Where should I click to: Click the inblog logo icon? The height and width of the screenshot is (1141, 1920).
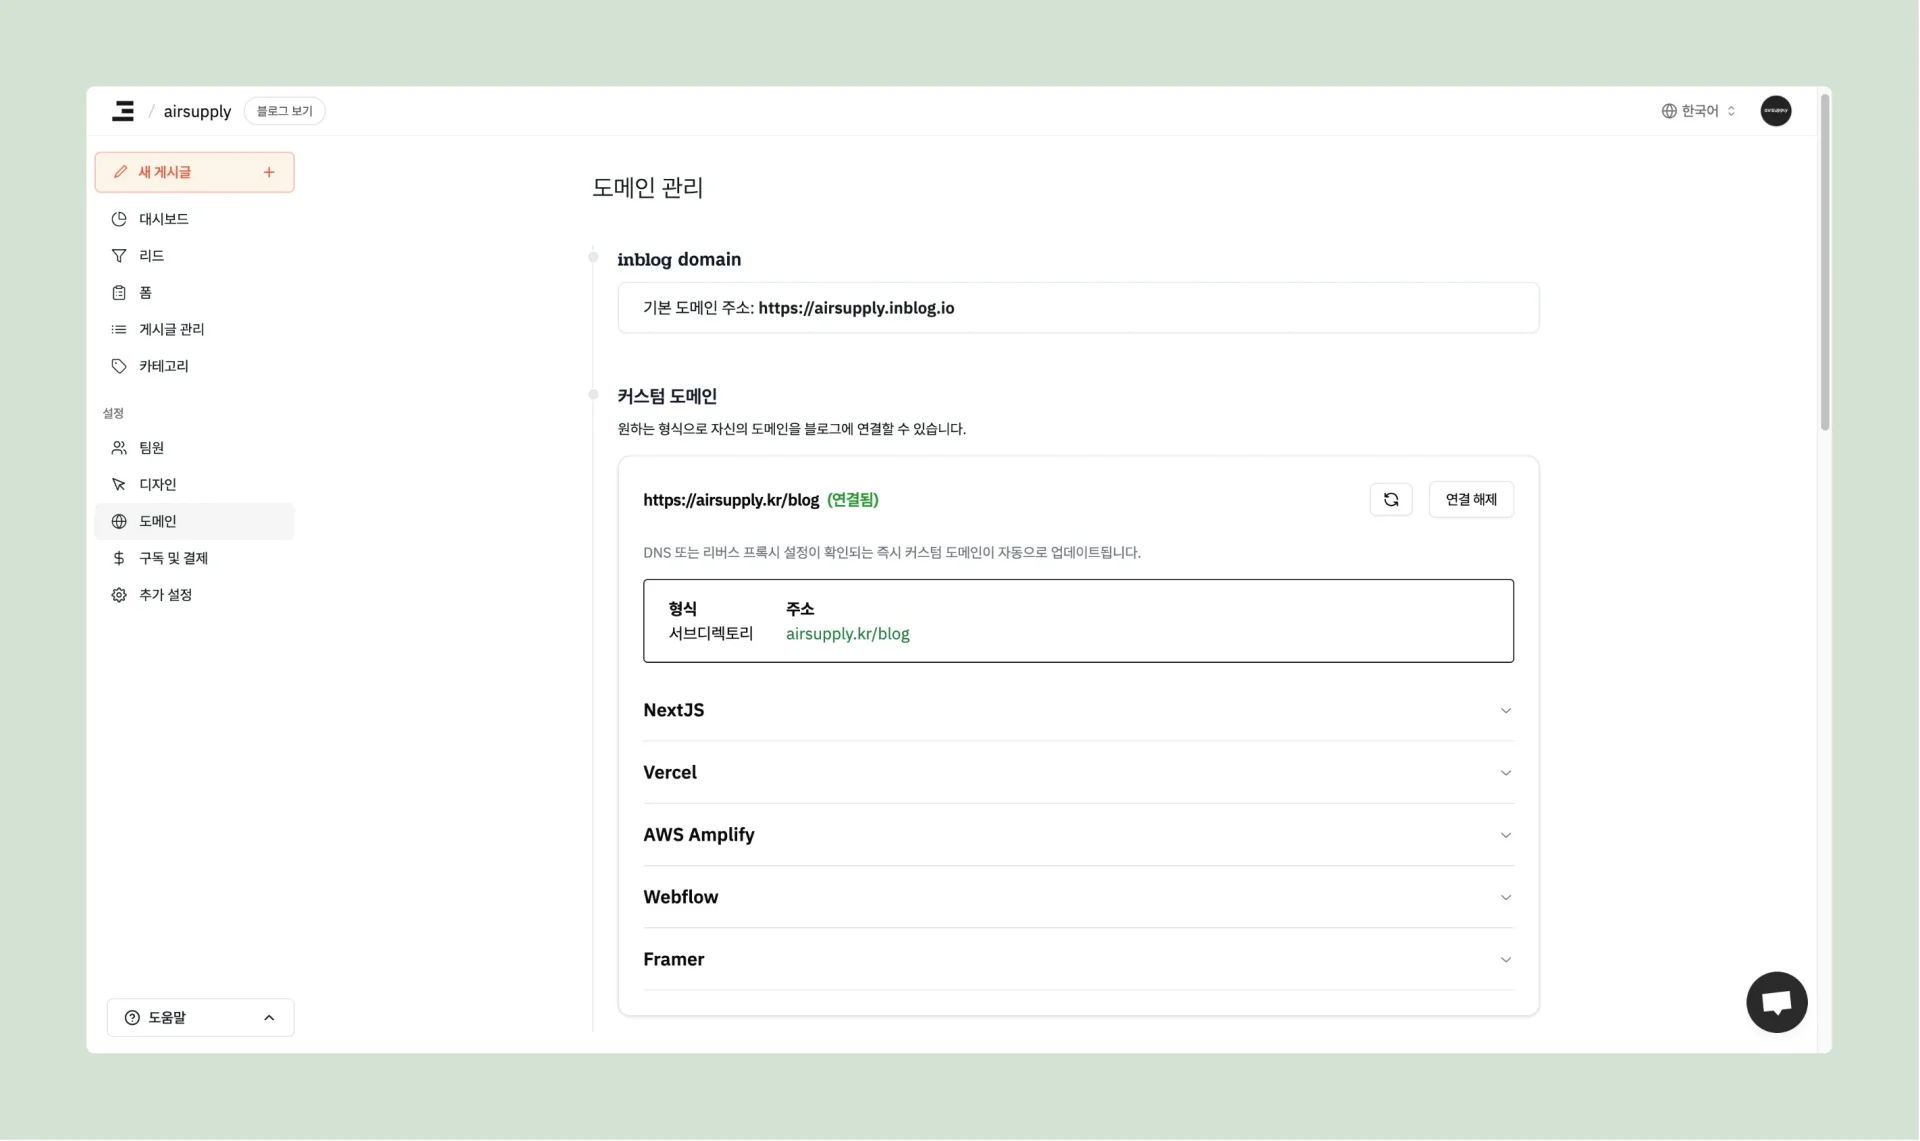[123, 111]
